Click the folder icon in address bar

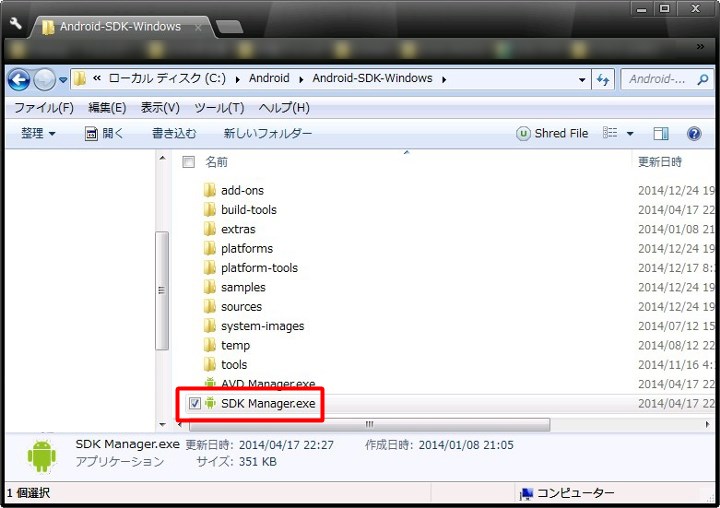coord(79,79)
